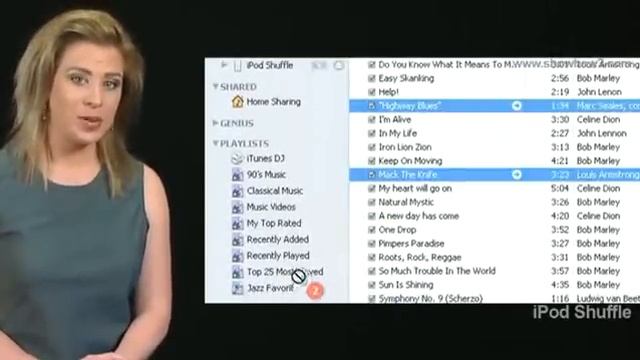Toggle the Mack The Knife checkbox
The width and height of the screenshot is (640, 360).
371,175
